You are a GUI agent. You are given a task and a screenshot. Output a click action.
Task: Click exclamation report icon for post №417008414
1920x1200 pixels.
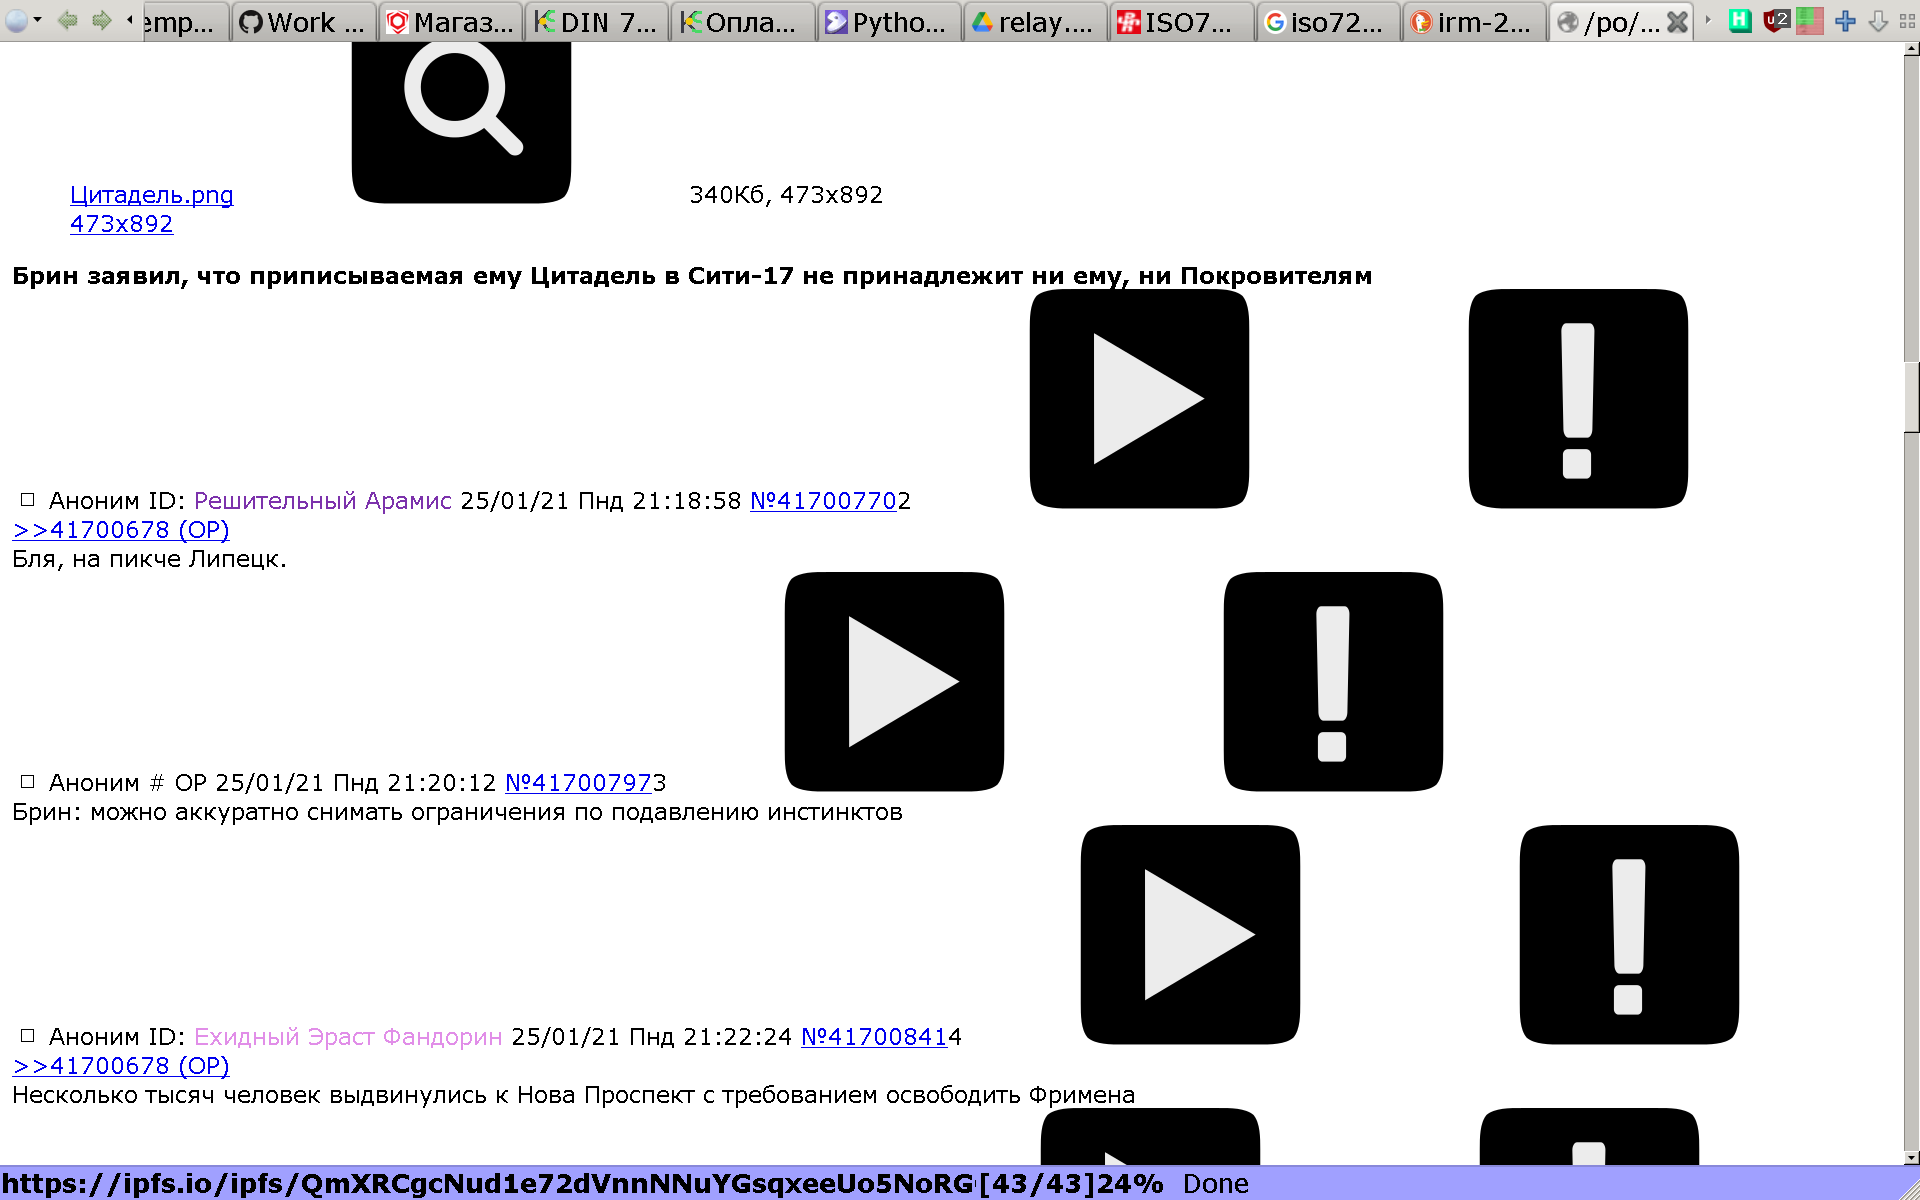coord(1628,934)
